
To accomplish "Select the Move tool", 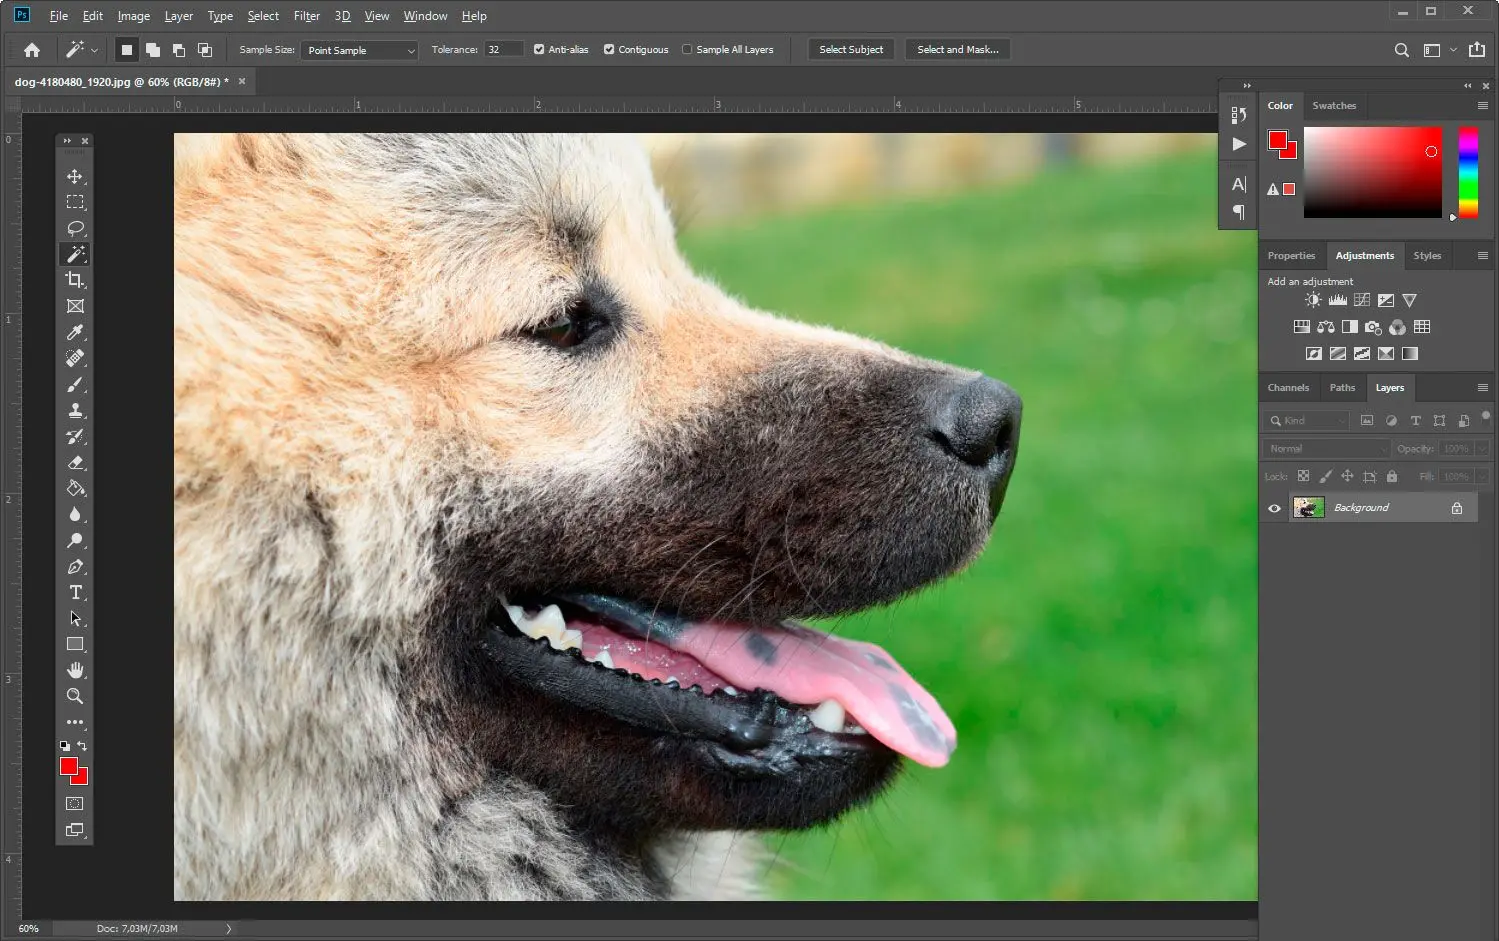I will 75,177.
